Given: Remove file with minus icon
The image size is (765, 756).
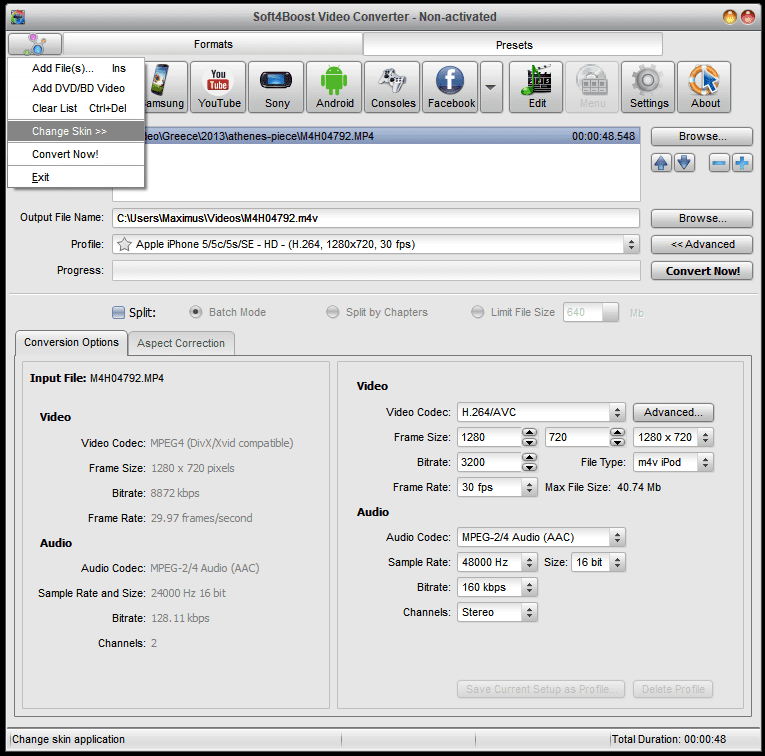Looking at the screenshot, I should [x=719, y=163].
